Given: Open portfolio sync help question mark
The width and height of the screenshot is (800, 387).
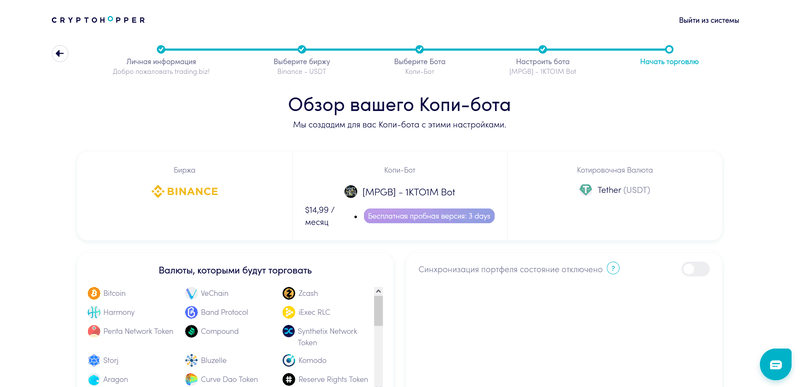Looking at the screenshot, I should [613, 268].
